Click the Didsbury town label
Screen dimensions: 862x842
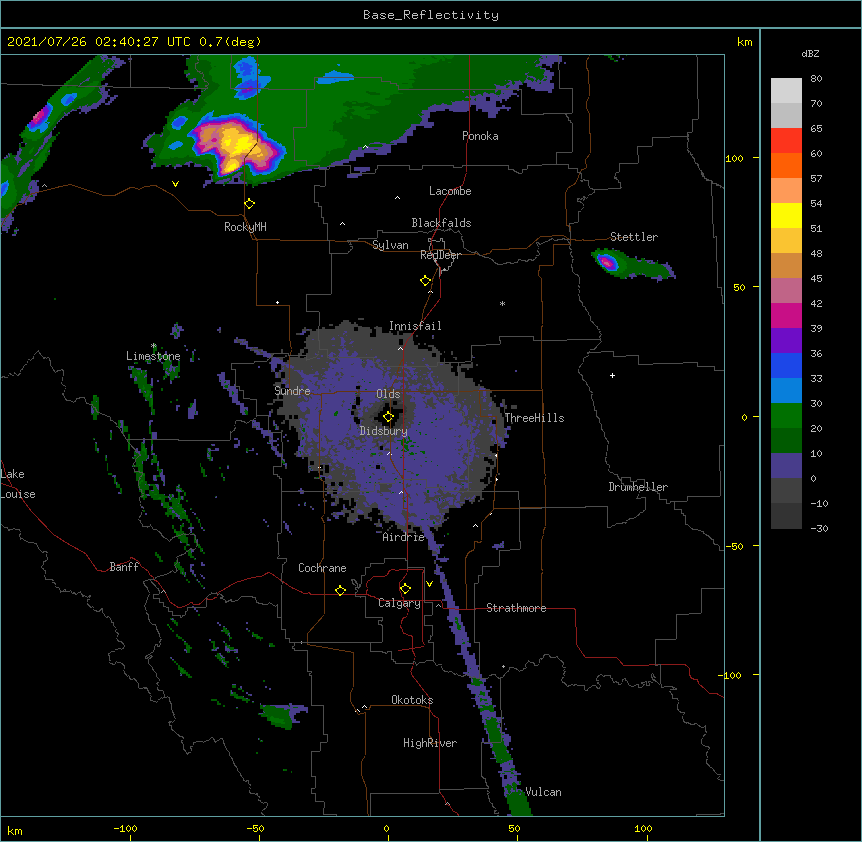coord(383,431)
